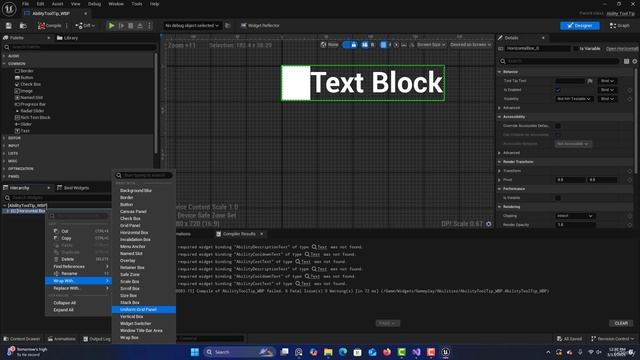Open the Windows Start menu
Image resolution: width=640 pixels, height=360 pixels.
195,352
